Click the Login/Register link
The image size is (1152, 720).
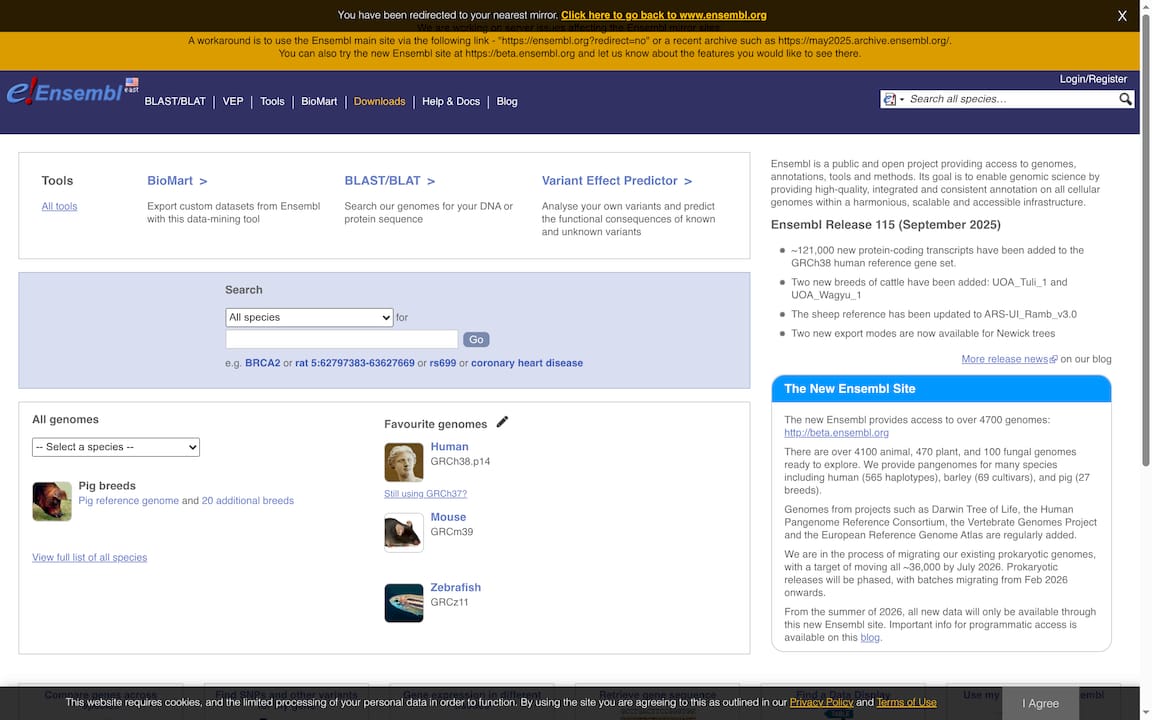point(1093,79)
